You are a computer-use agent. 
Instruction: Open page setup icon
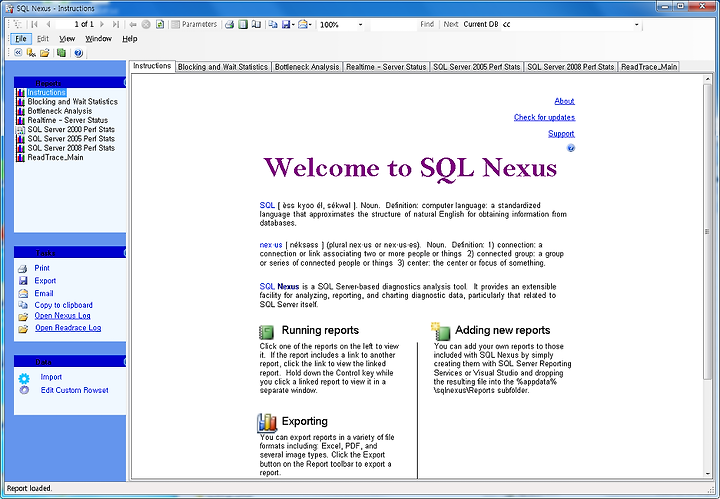(256, 24)
